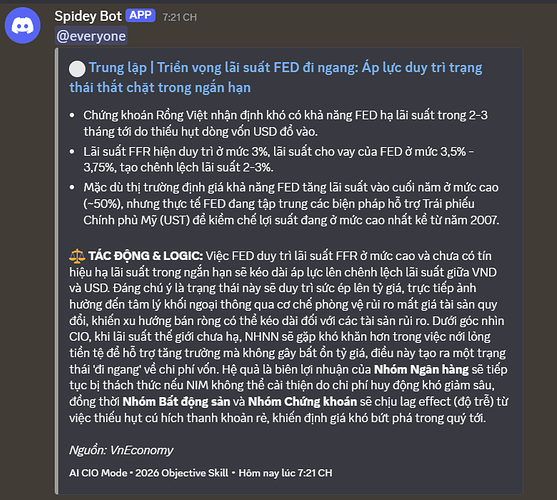
Task: Click the bold Nhóm Ngân hàng text
Action: 421,370
